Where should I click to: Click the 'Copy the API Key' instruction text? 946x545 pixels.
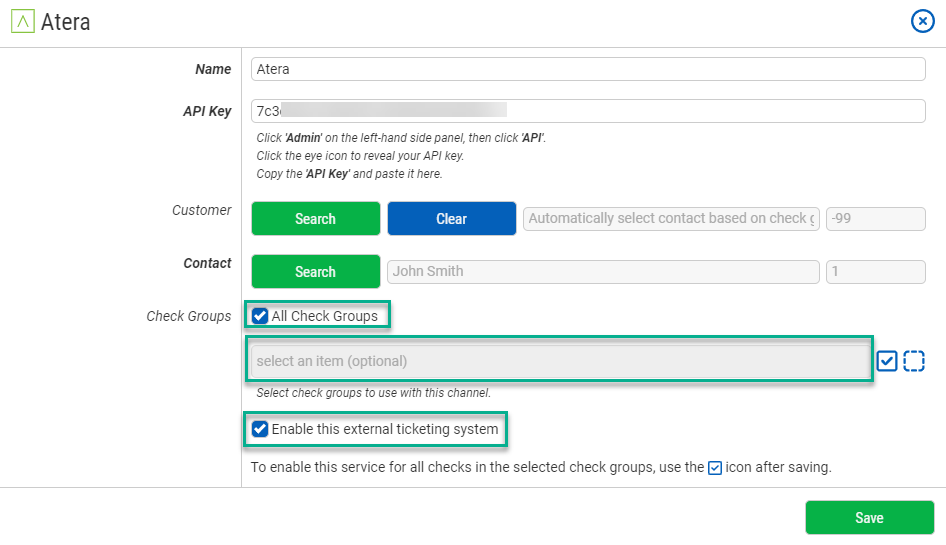click(349, 174)
